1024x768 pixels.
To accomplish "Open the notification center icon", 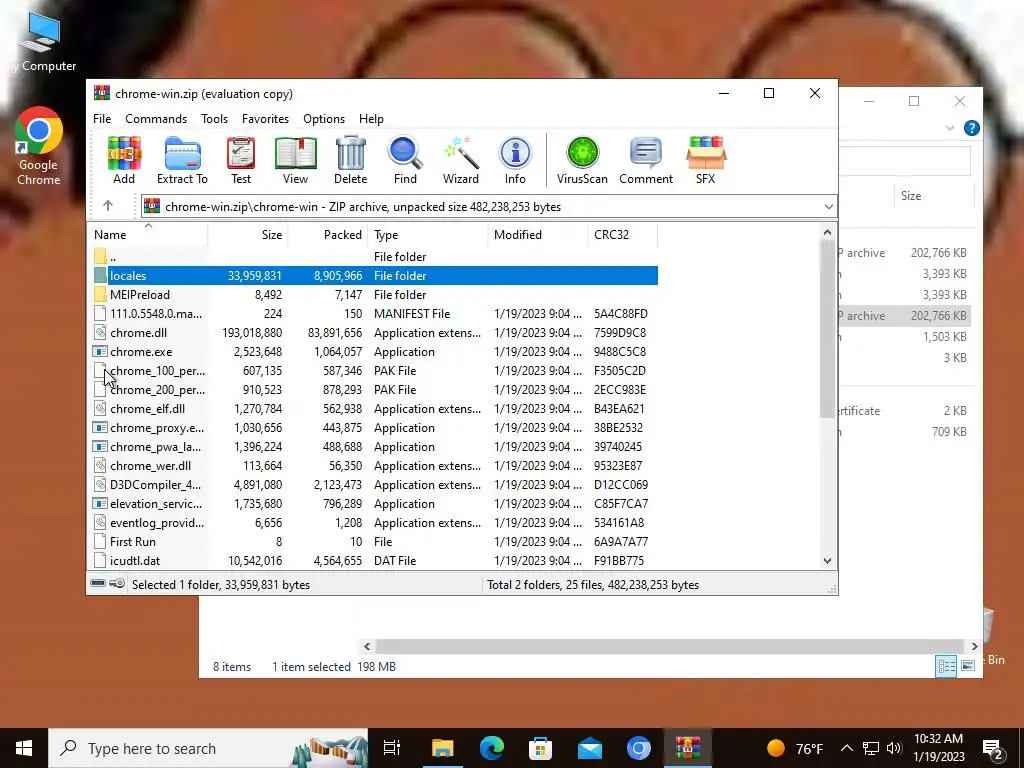I will (x=993, y=748).
